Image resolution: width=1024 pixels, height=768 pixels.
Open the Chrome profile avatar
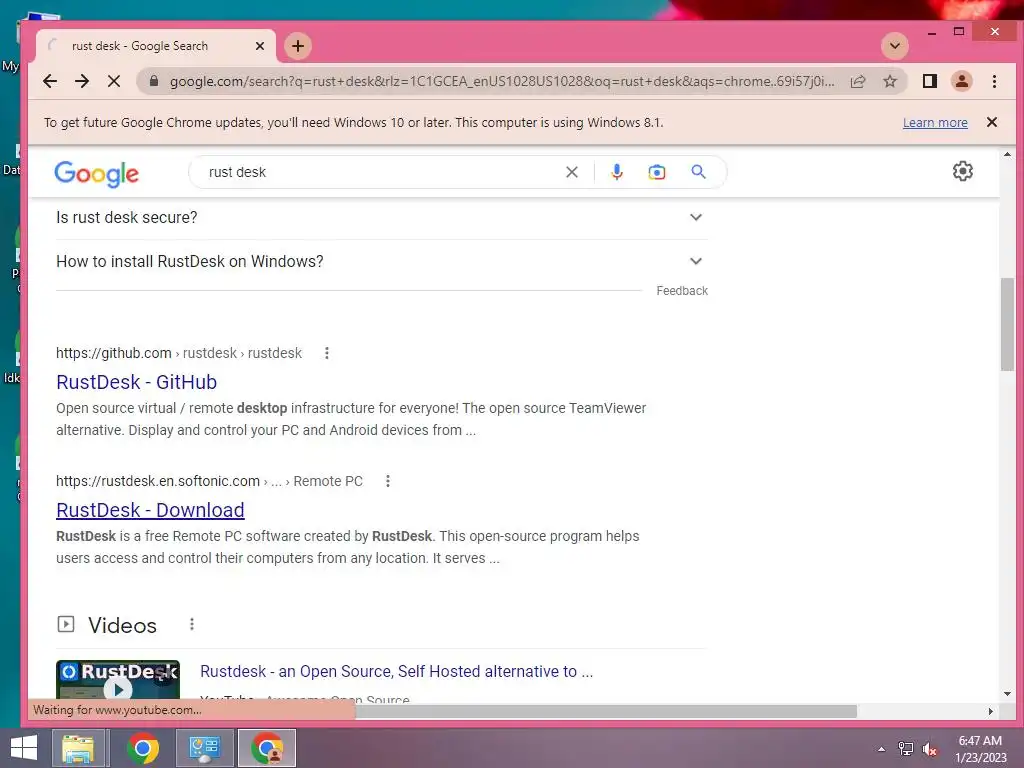tap(962, 81)
